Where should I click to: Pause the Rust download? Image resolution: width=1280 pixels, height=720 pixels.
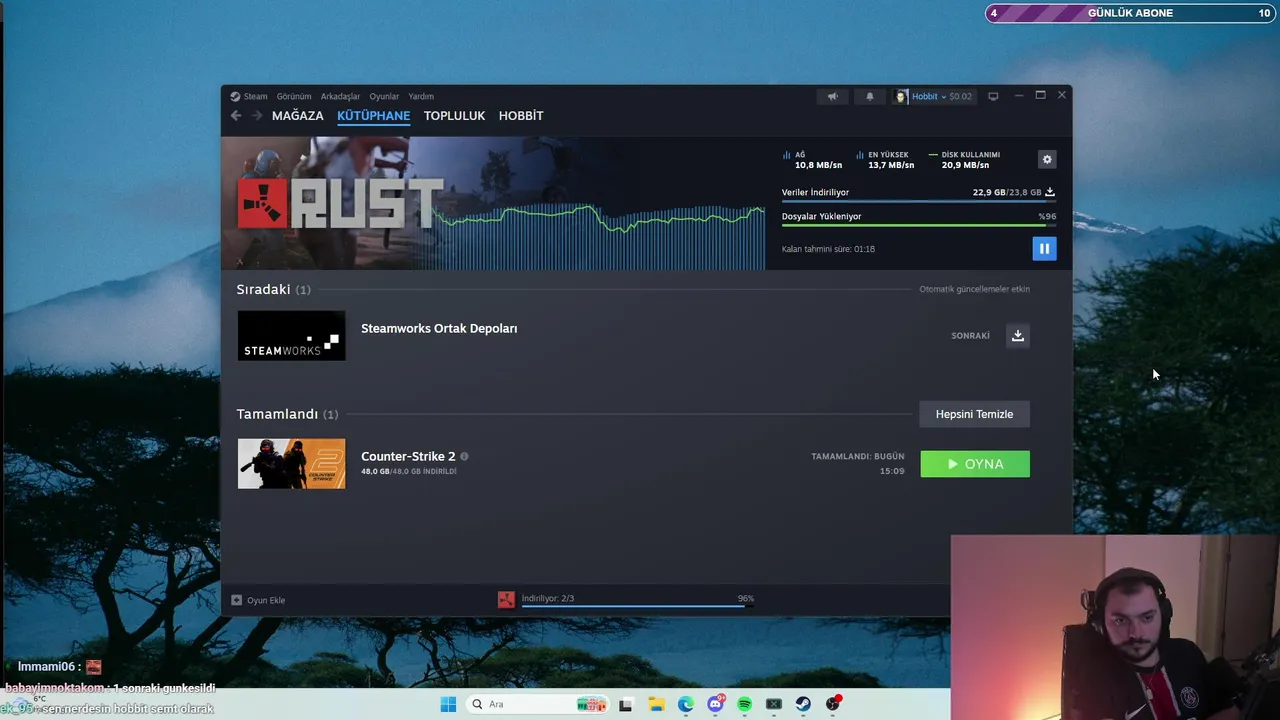click(x=1044, y=248)
